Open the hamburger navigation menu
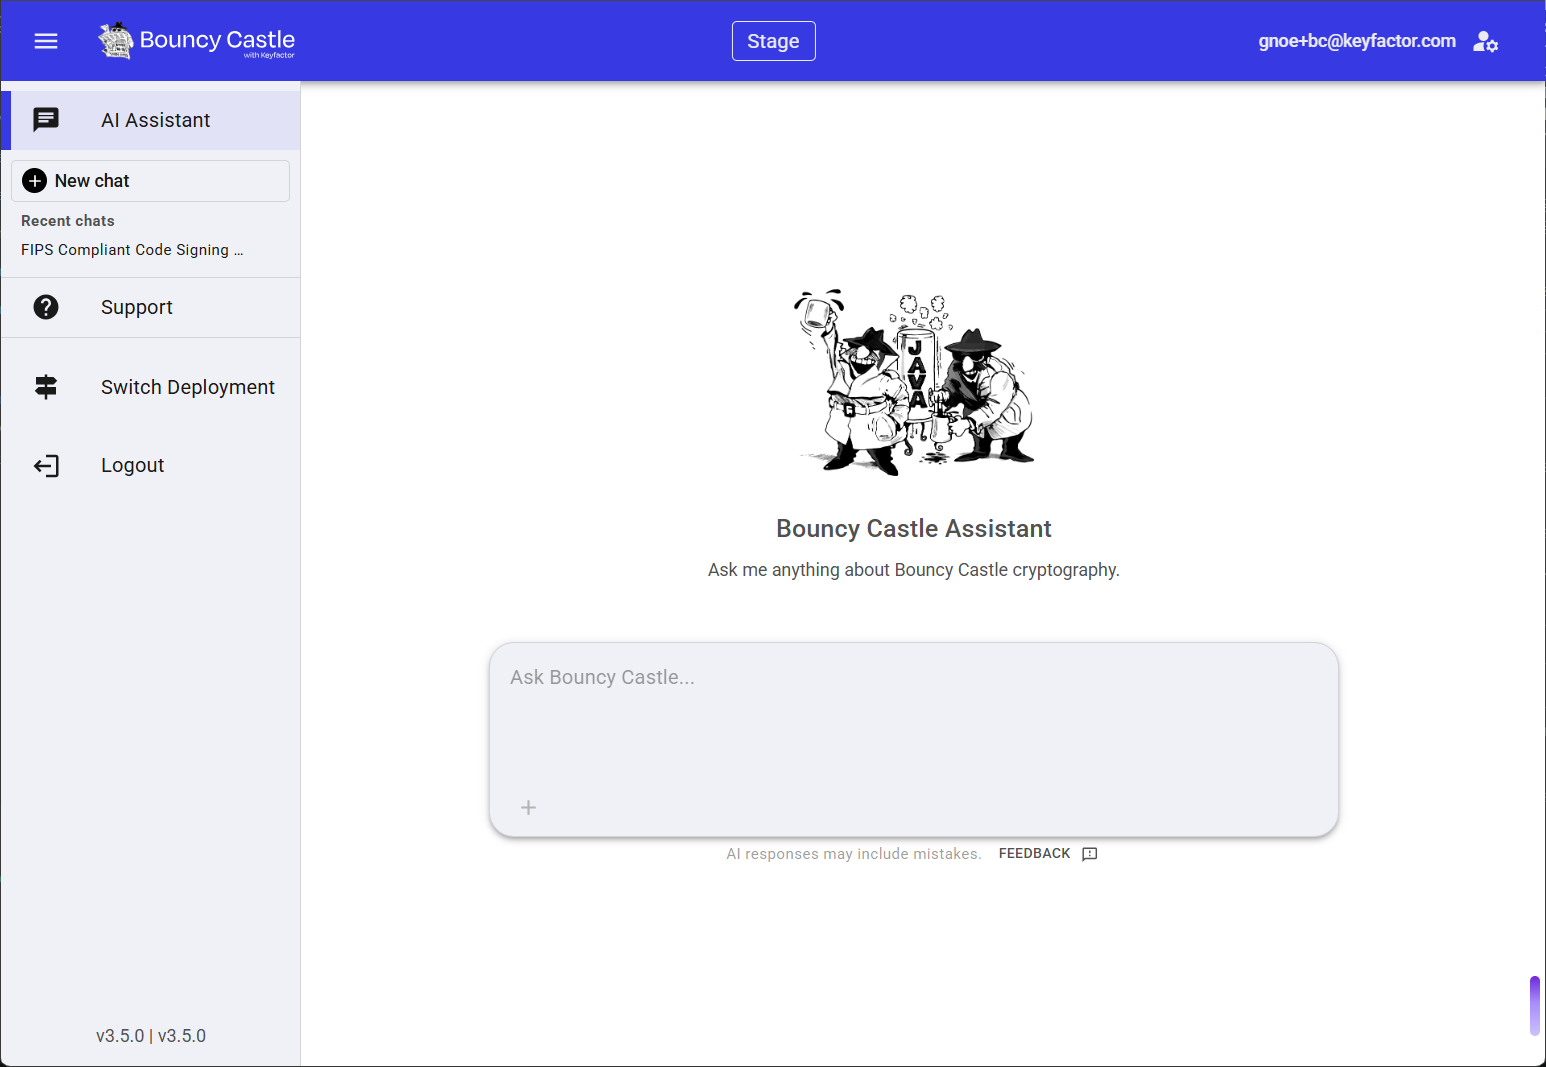Viewport: 1546px width, 1067px height. pos(46,41)
